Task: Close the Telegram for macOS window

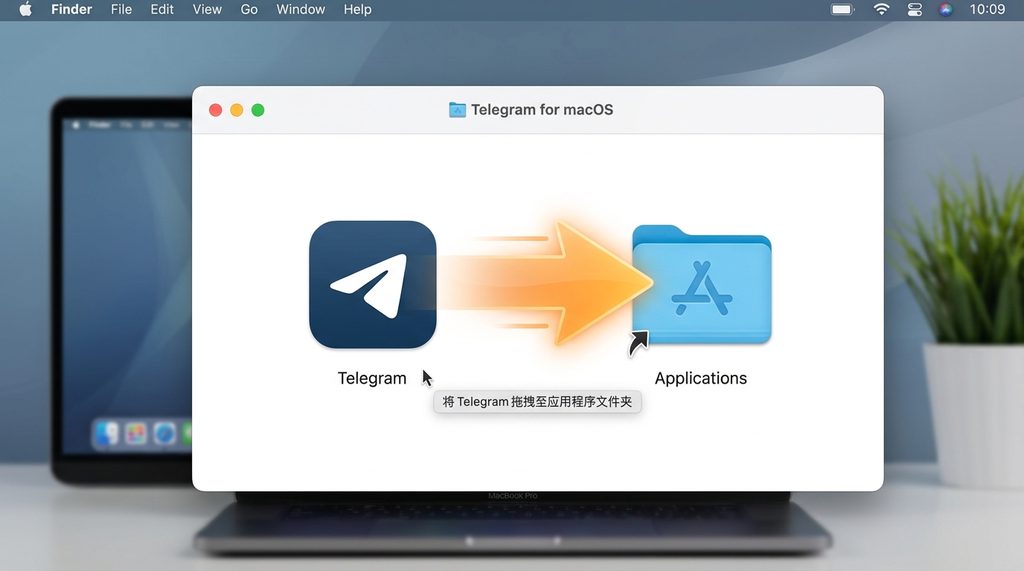Action: click(216, 110)
